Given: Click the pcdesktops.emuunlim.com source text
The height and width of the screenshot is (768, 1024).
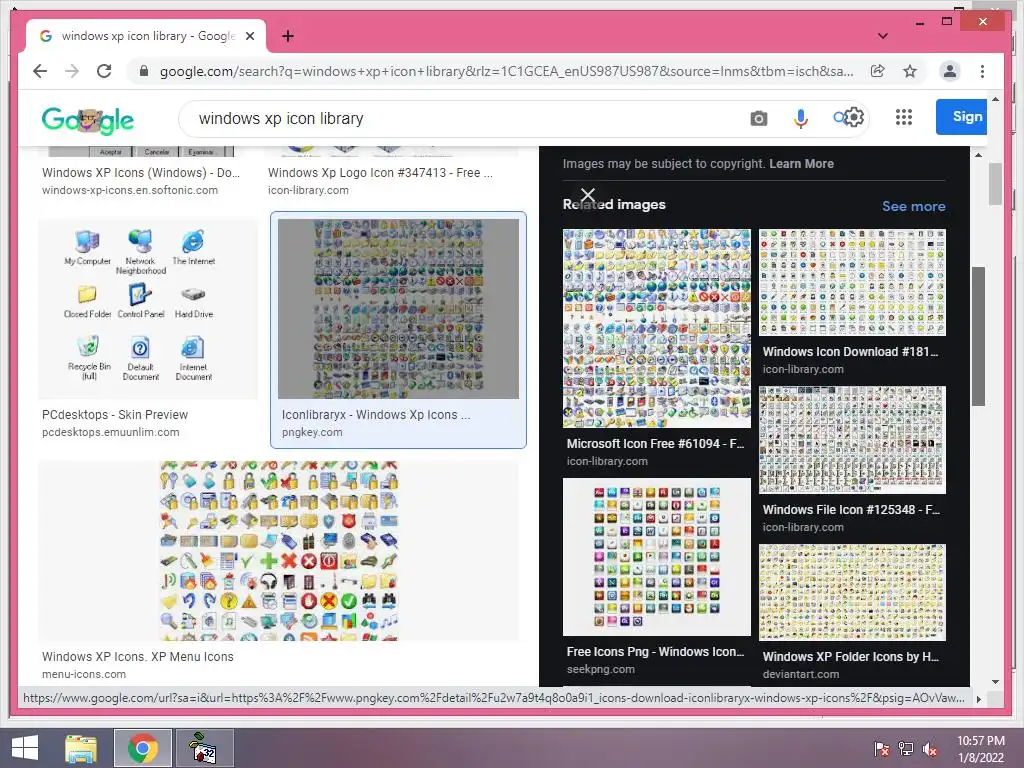Looking at the screenshot, I should (x=110, y=432).
